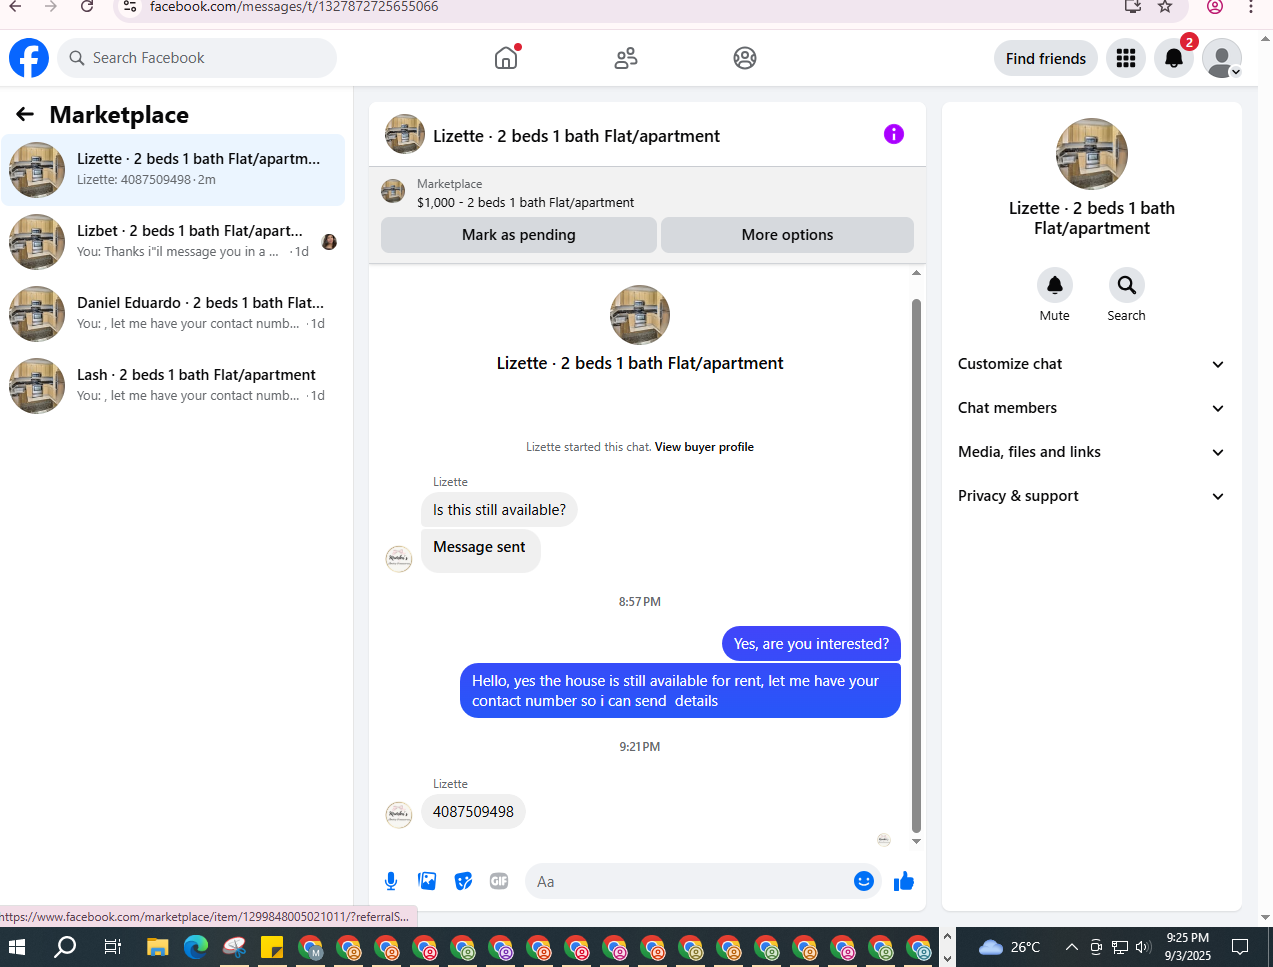
Task: Open Task View on taskbar
Action: click(113, 947)
